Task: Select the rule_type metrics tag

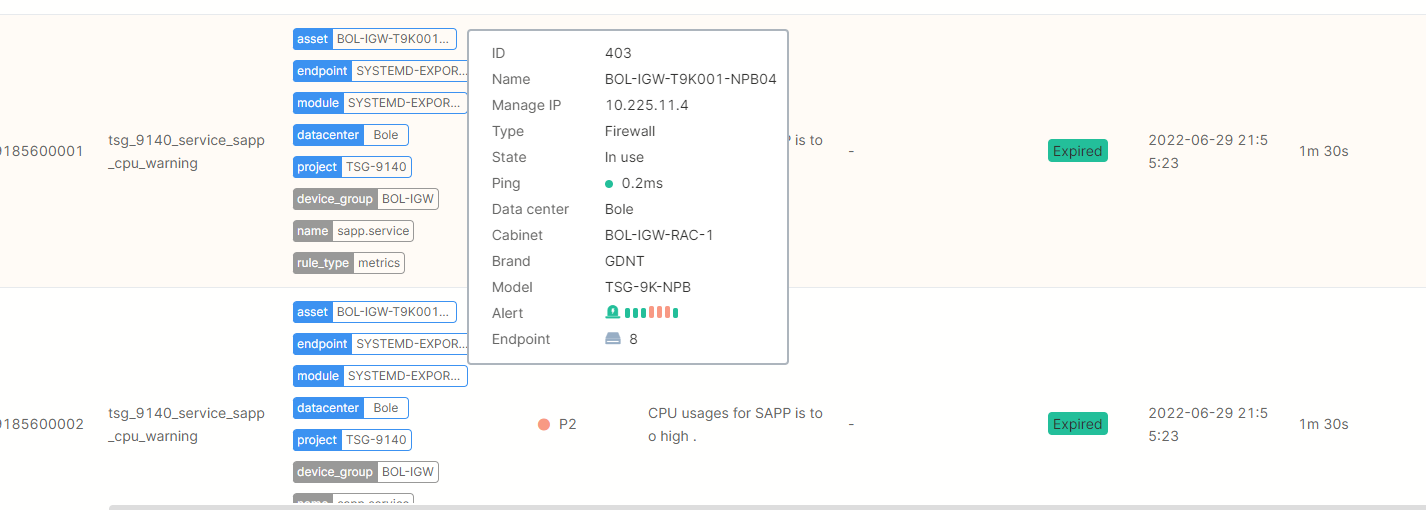Action: click(349, 263)
